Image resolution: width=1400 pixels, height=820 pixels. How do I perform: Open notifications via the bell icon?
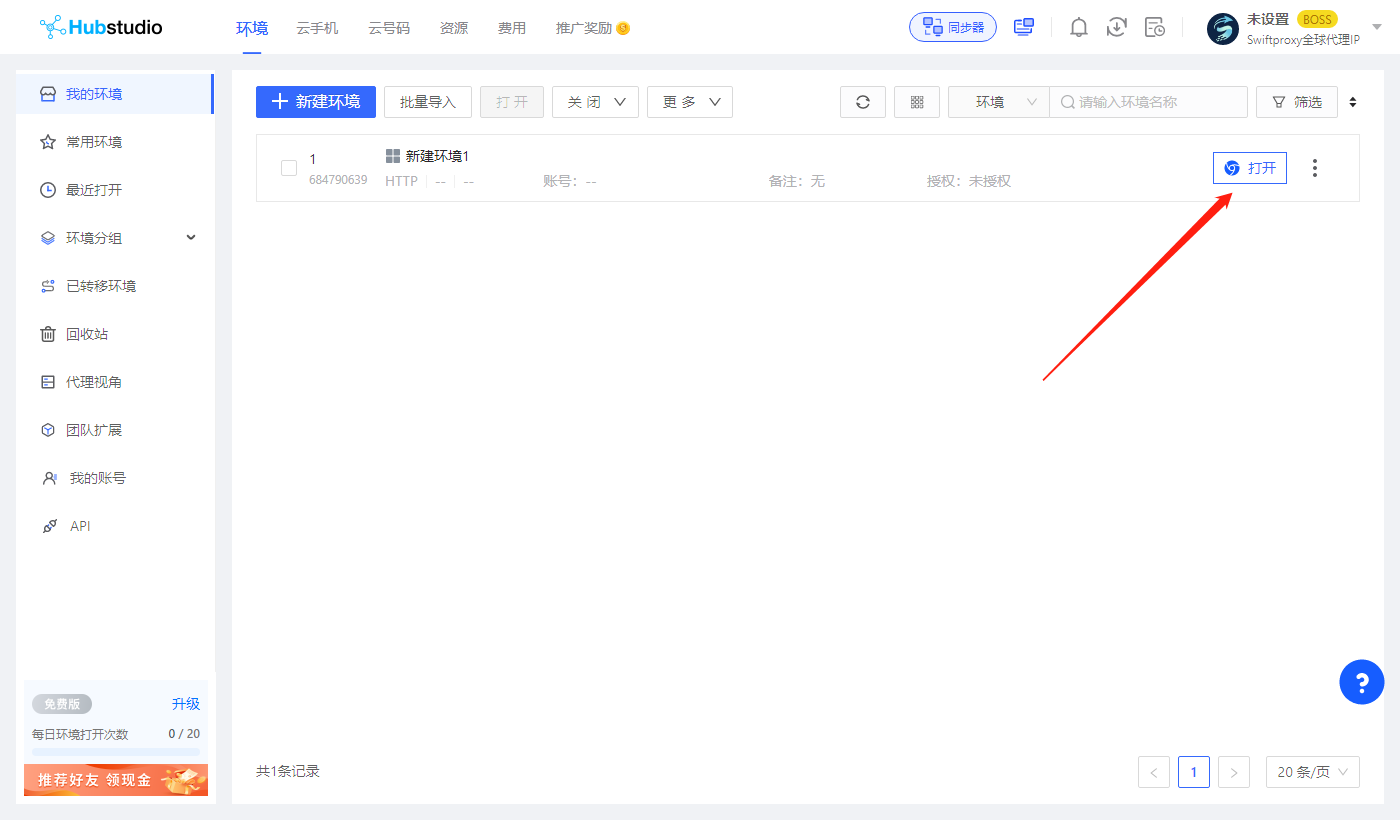(1078, 27)
